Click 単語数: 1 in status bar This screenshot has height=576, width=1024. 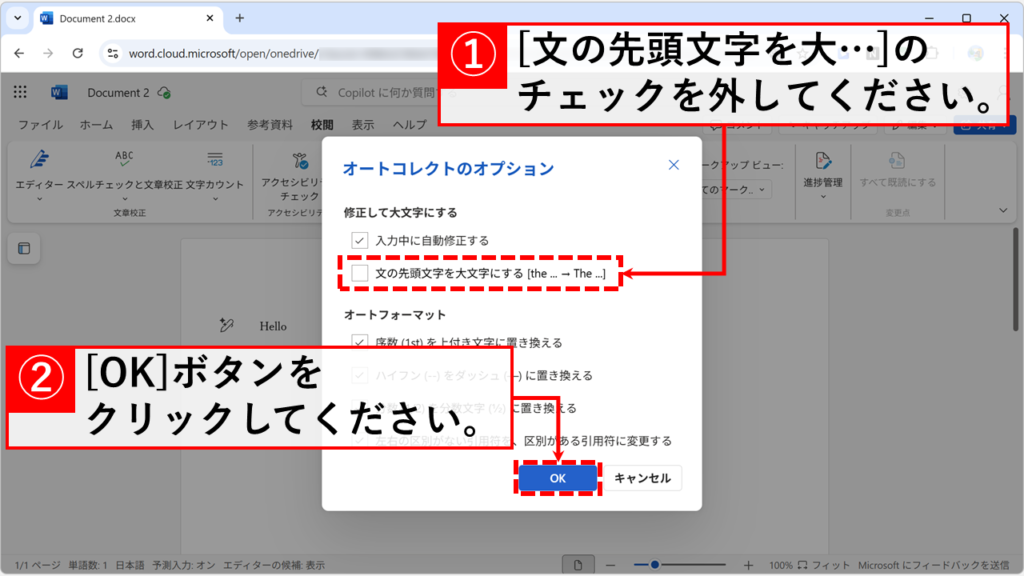[88, 565]
